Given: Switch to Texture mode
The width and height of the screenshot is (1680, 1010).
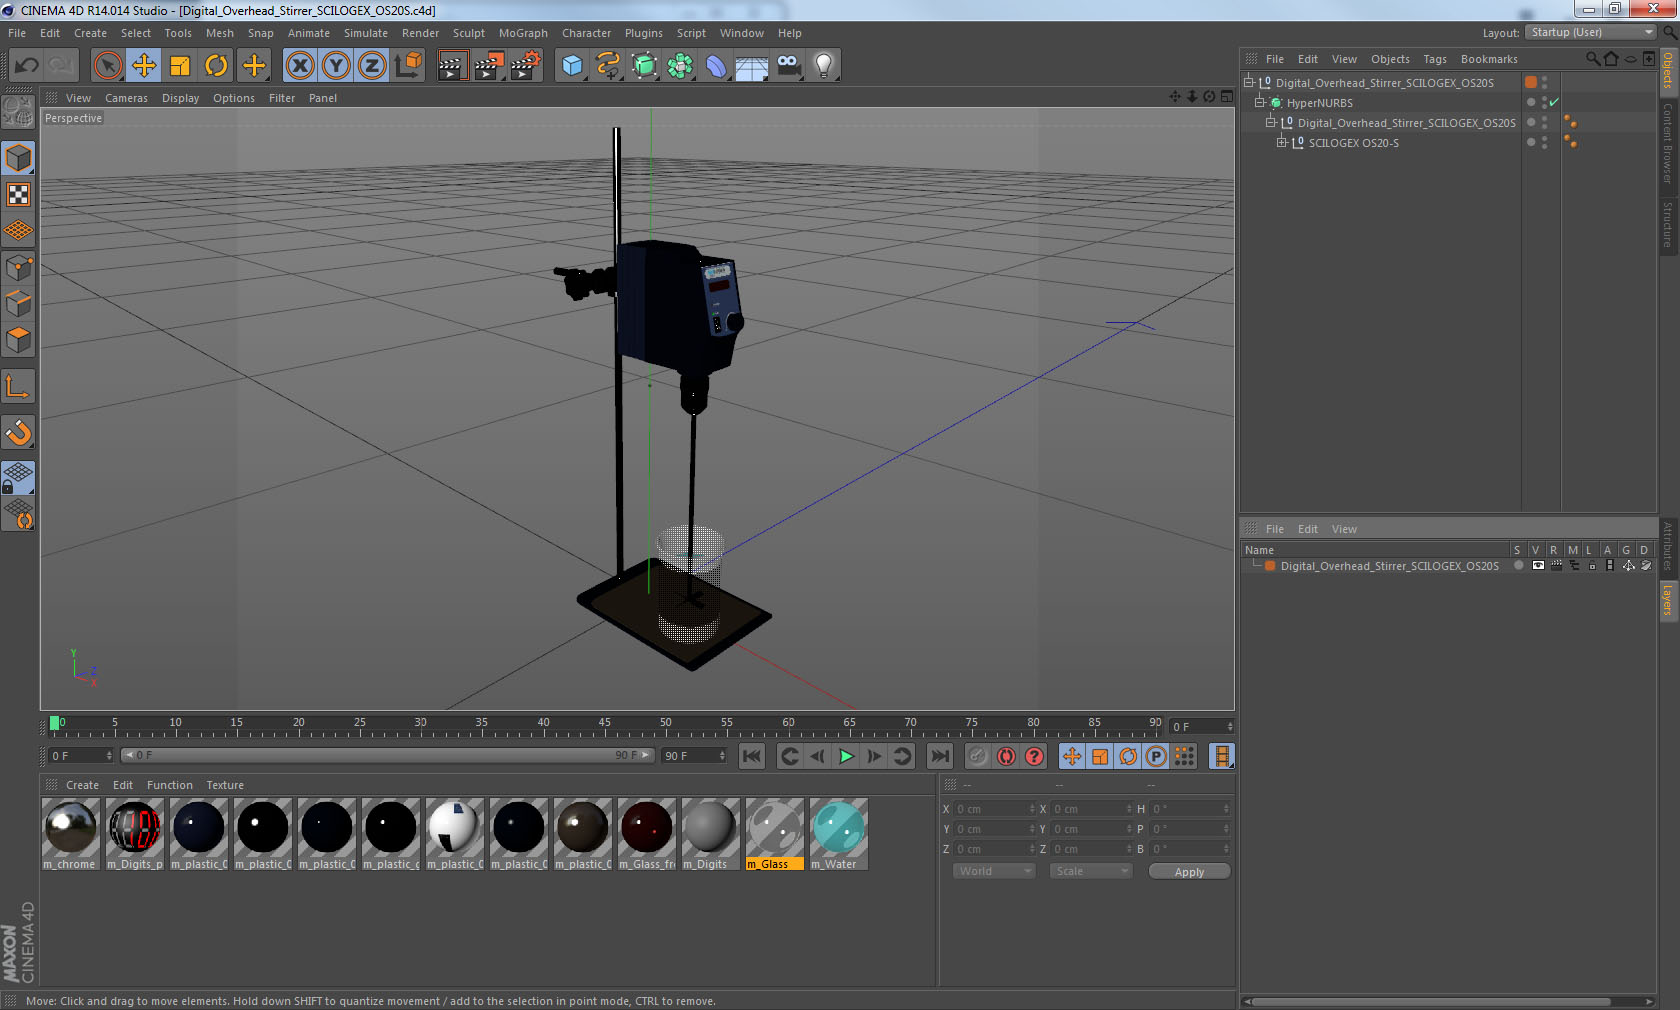Looking at the screenshot, I should pos(18,194).
